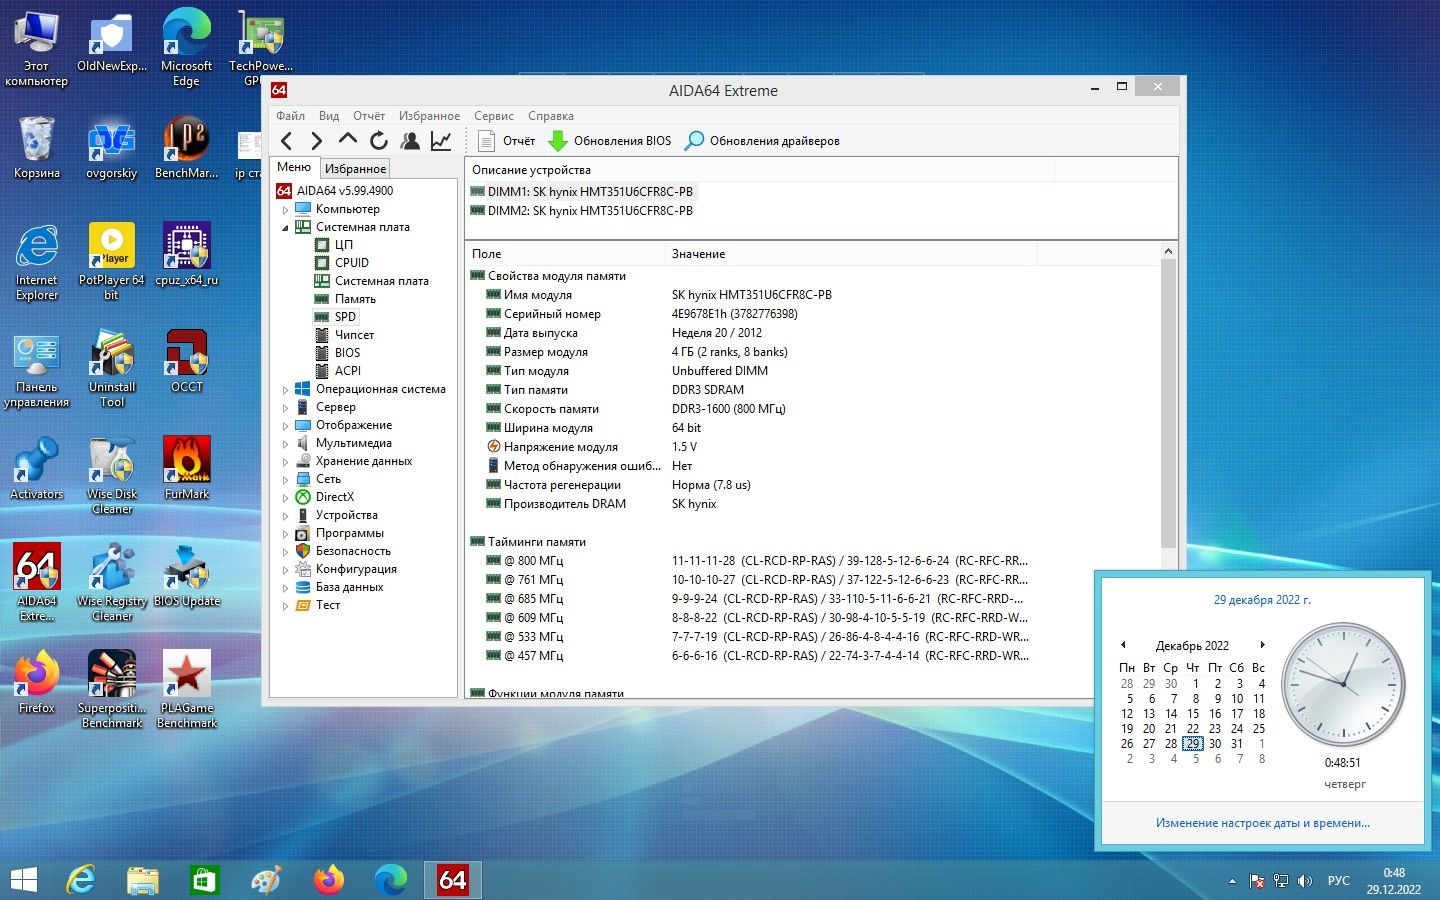The height and width of the screenshot is (900, 1440).
Task: Refresh the AIDA64 page
Action: [x=378, y=141]
